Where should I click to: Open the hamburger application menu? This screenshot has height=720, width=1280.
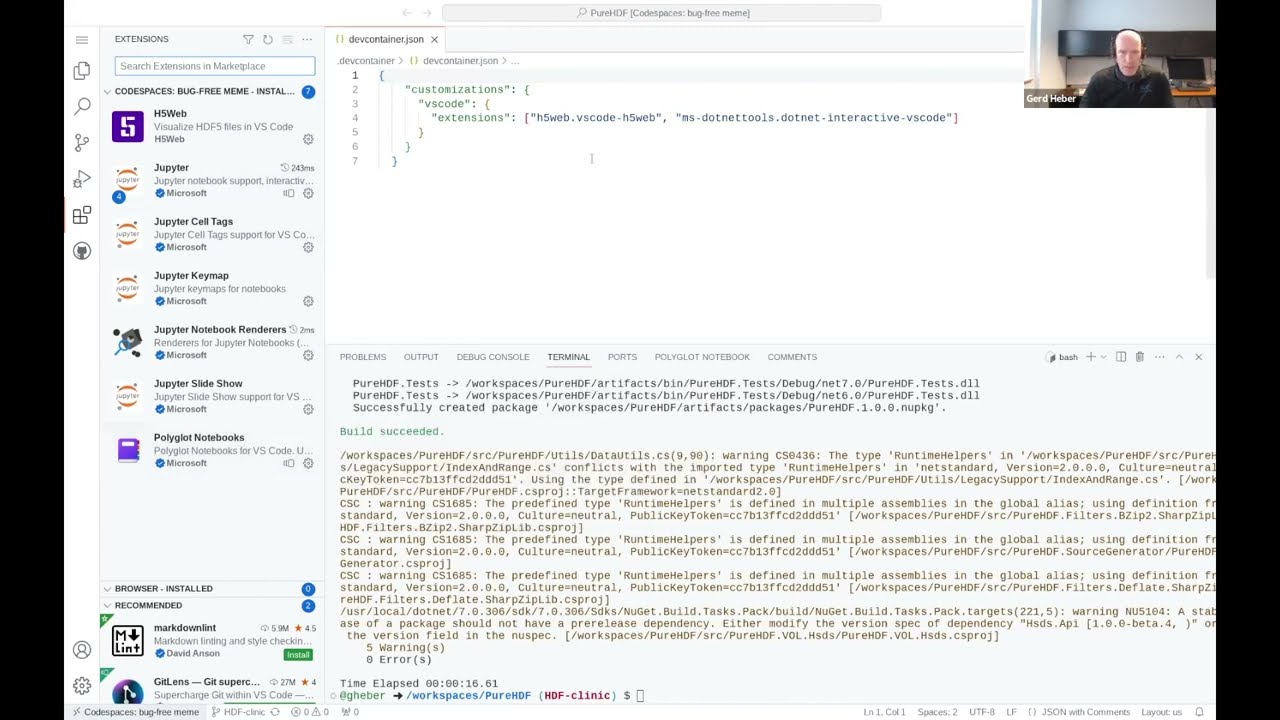click(x=82, y=40)
